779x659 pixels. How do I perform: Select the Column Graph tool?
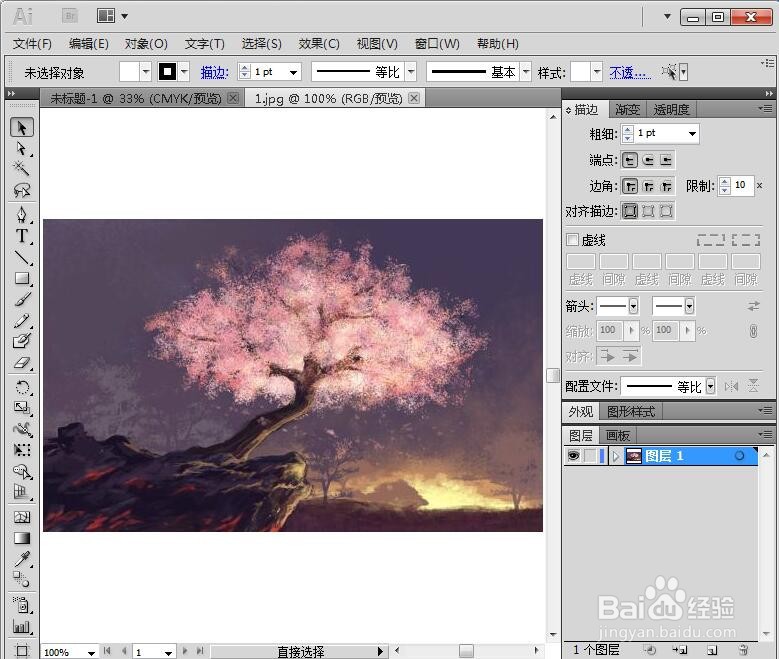(x=22, y=627)
